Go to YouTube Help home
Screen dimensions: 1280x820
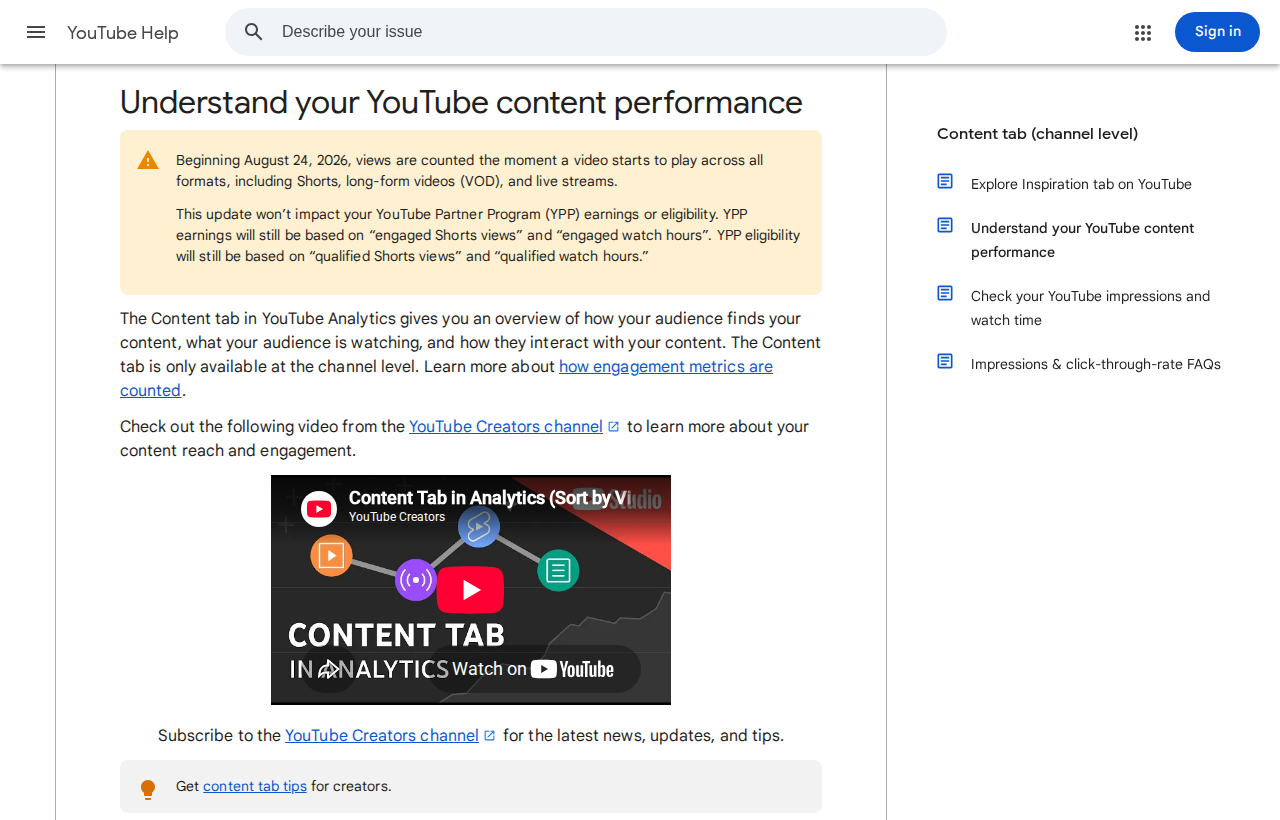(123, 33)
